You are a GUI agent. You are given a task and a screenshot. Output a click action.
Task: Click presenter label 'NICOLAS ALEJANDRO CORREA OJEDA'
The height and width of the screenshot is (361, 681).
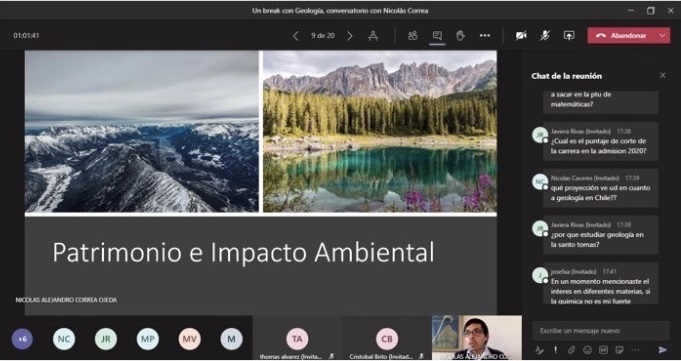coord(66,300)
